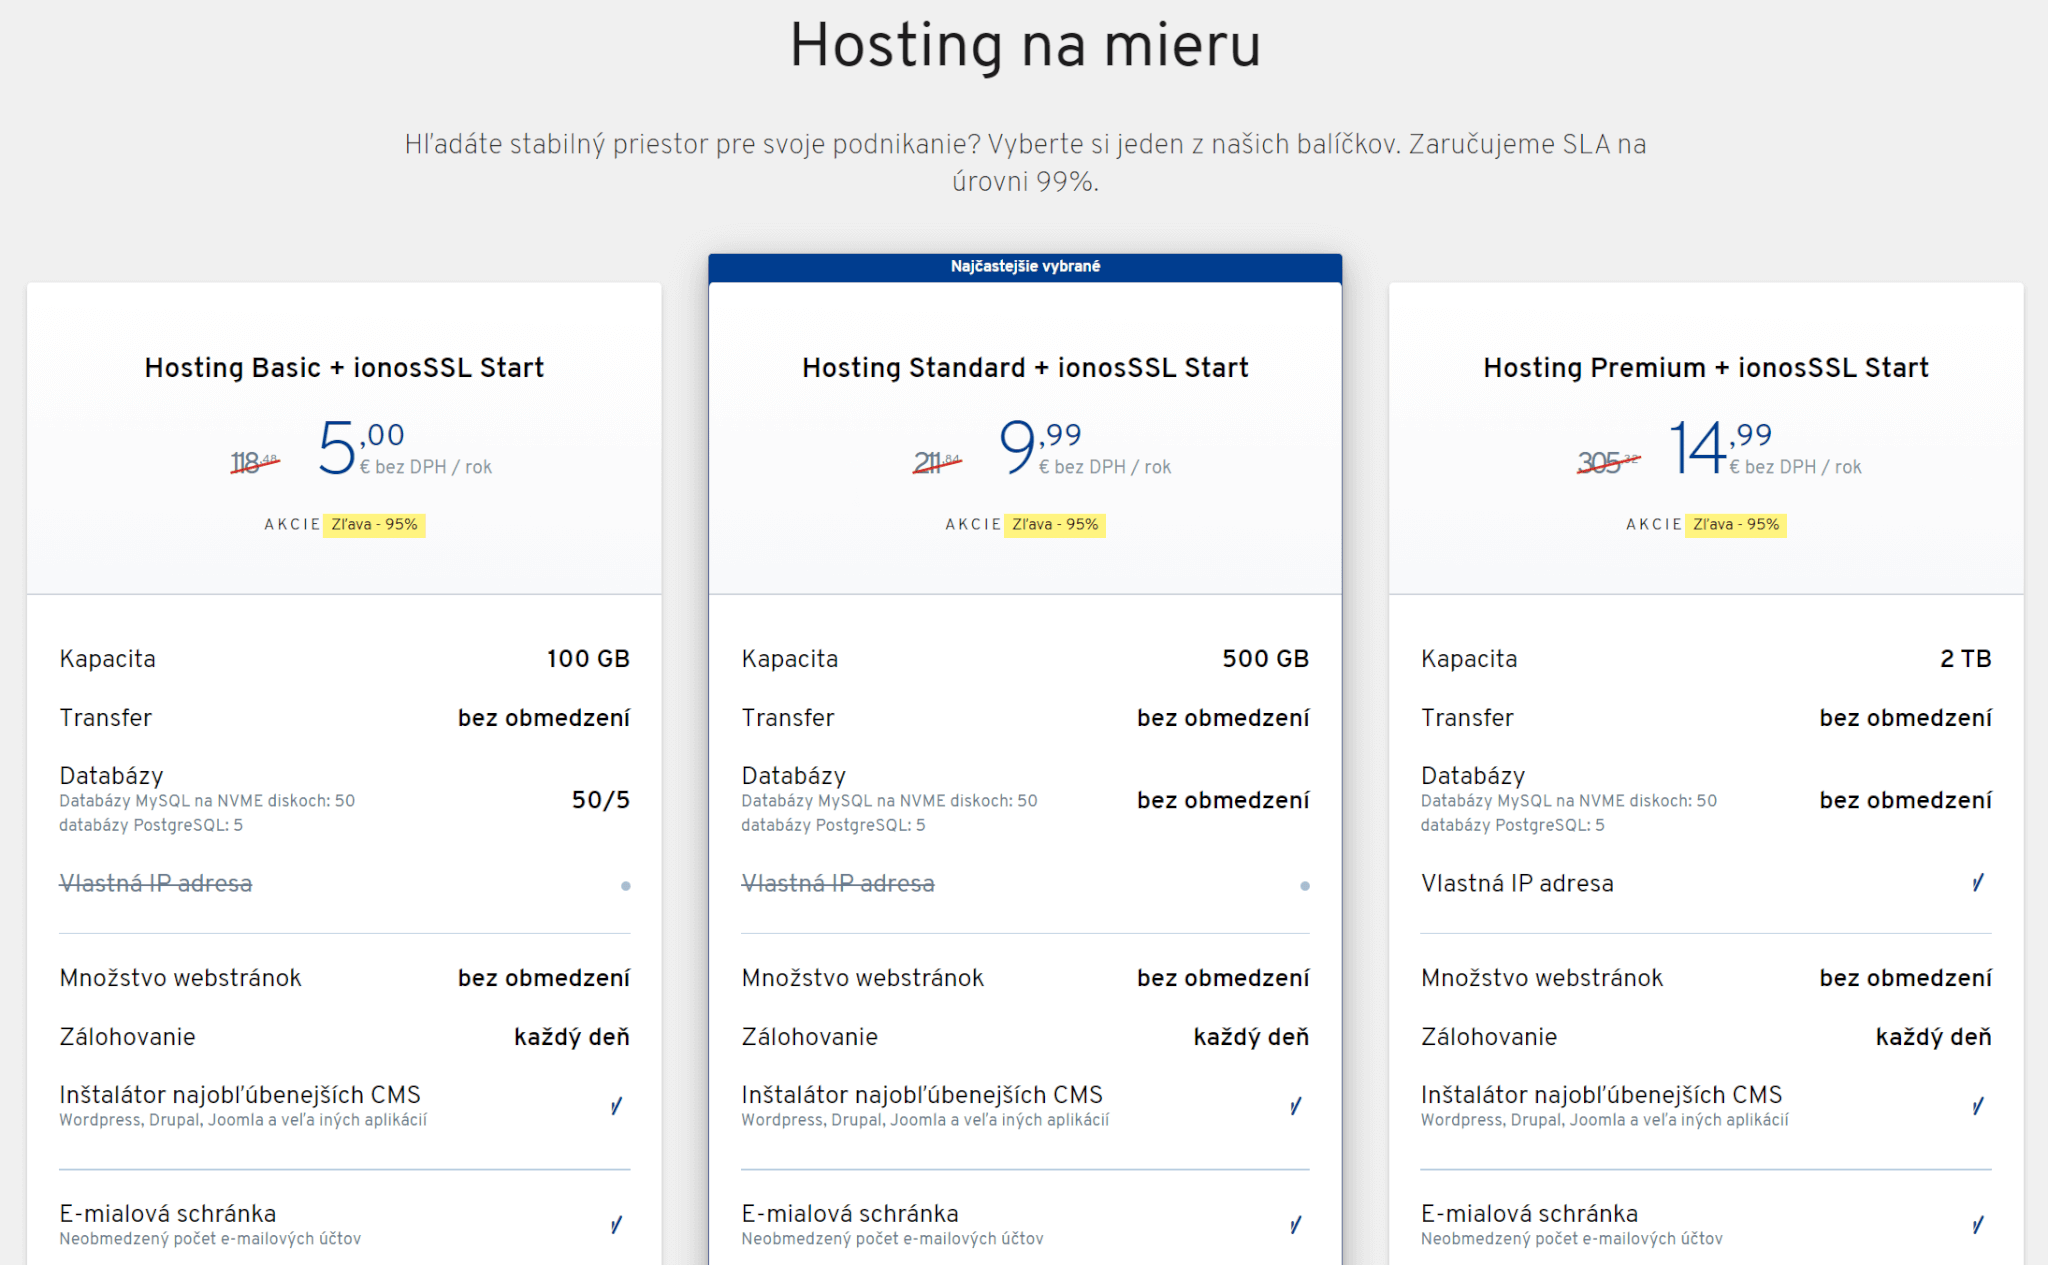Click the Basic plan E-mialová schránka checkmark
The height and width of the screenshot is (1265, 2048).
[617, 1225]
